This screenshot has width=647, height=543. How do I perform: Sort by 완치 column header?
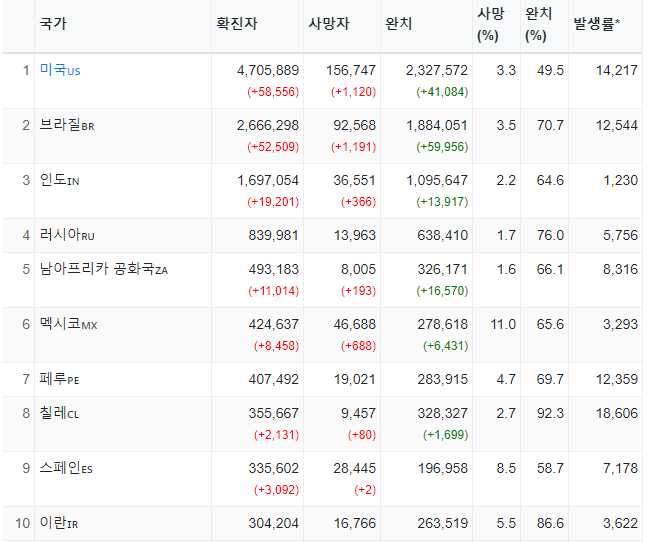[399, 24]
